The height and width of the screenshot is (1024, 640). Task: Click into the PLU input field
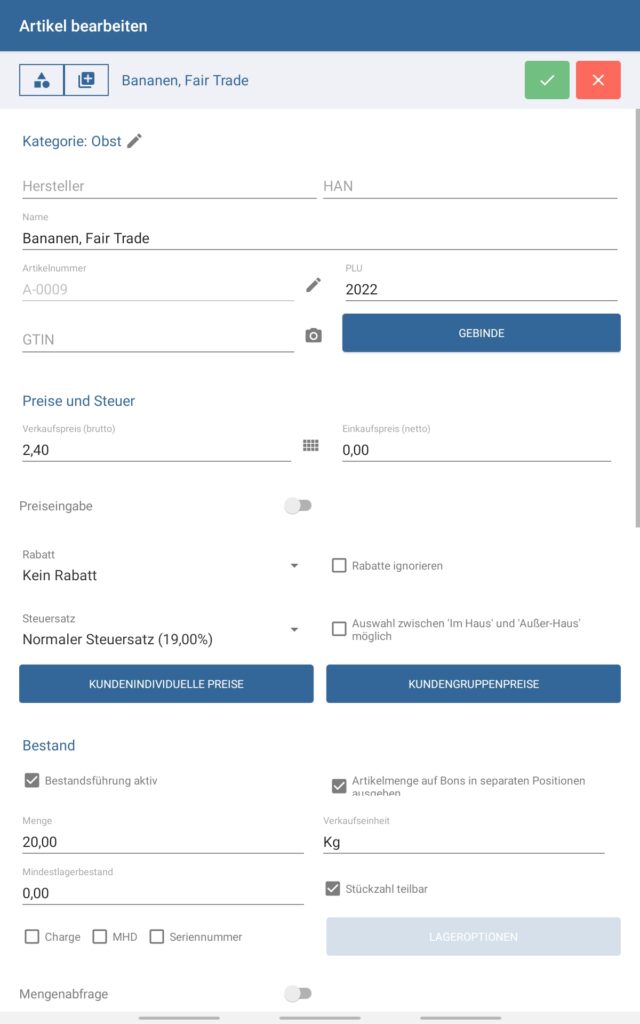(x=480, y=290)
